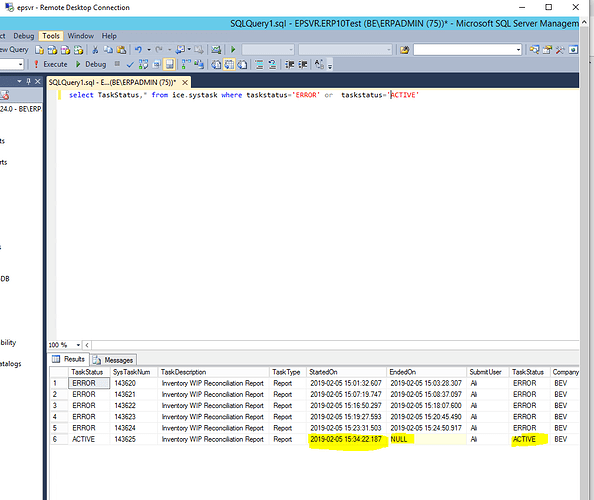Click the Paste clipboard icon
This screenshot has height=500, width=594.
click(x=121, y=50)
